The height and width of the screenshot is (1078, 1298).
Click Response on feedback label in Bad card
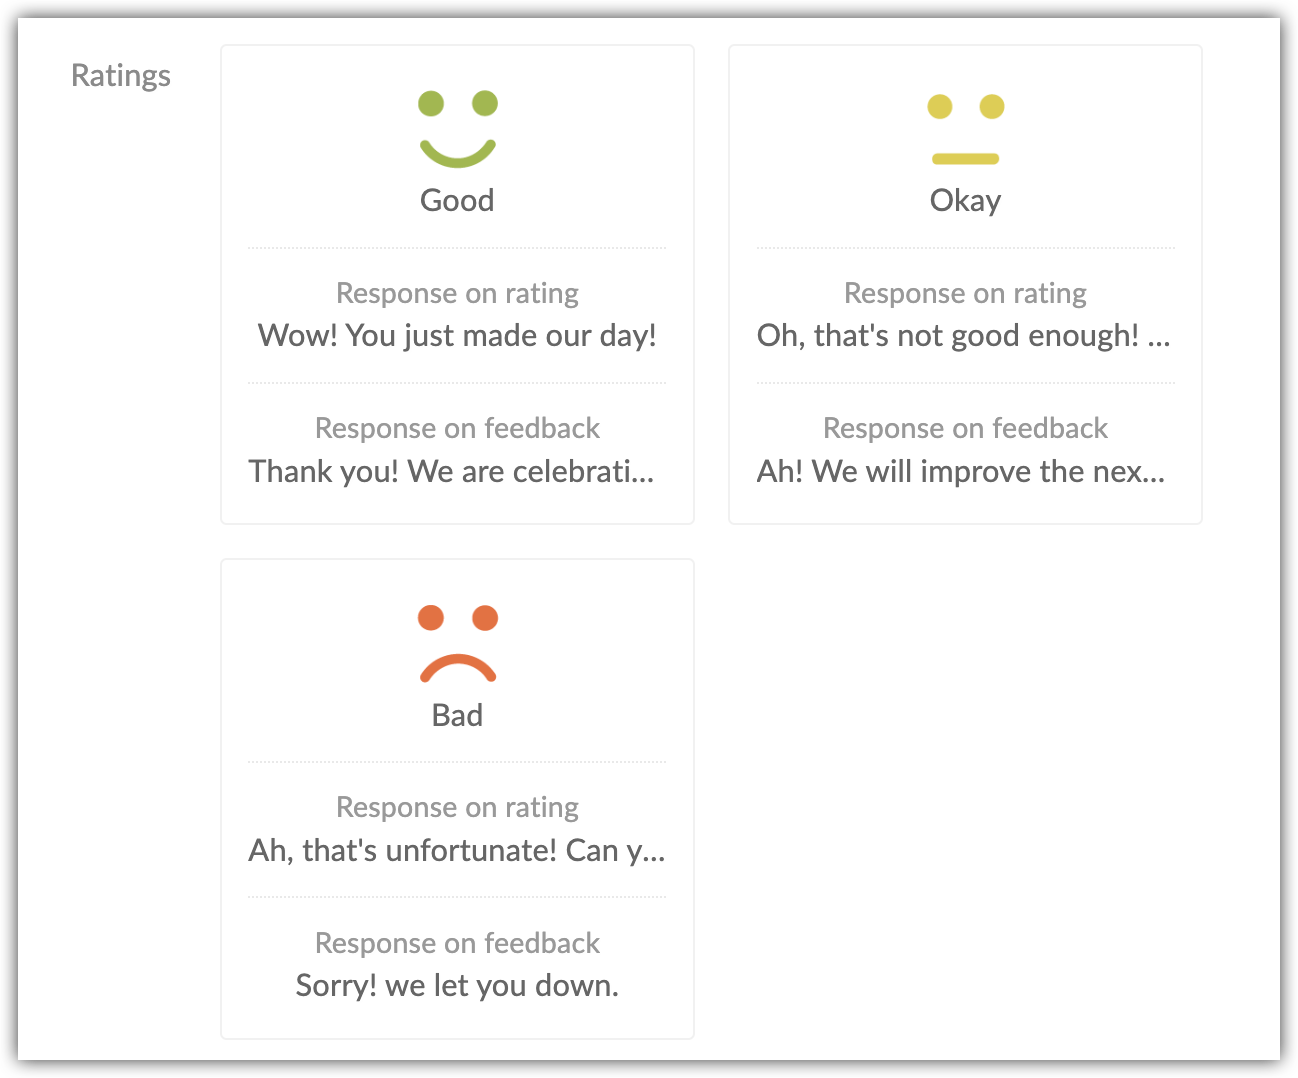click(x=457, y=943)
